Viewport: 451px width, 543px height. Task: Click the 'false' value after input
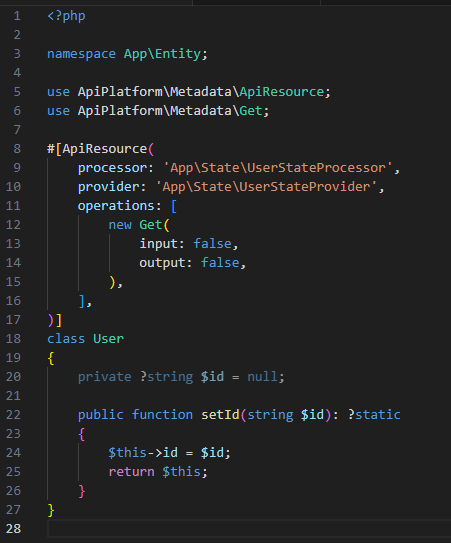[x=212, y=244]
